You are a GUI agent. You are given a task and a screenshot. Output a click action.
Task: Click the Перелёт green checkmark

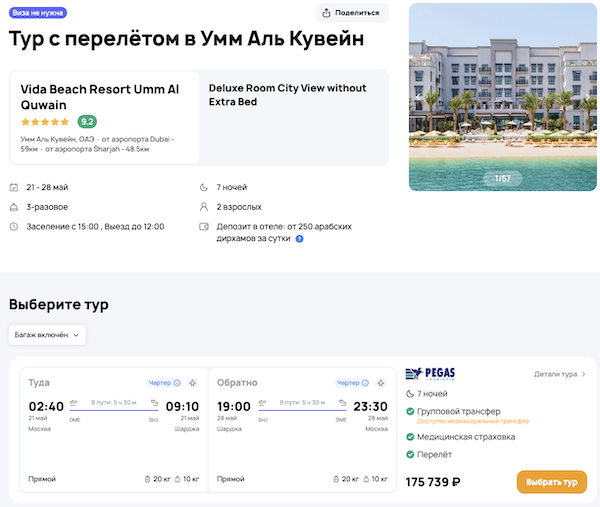(x=410, y=456)
